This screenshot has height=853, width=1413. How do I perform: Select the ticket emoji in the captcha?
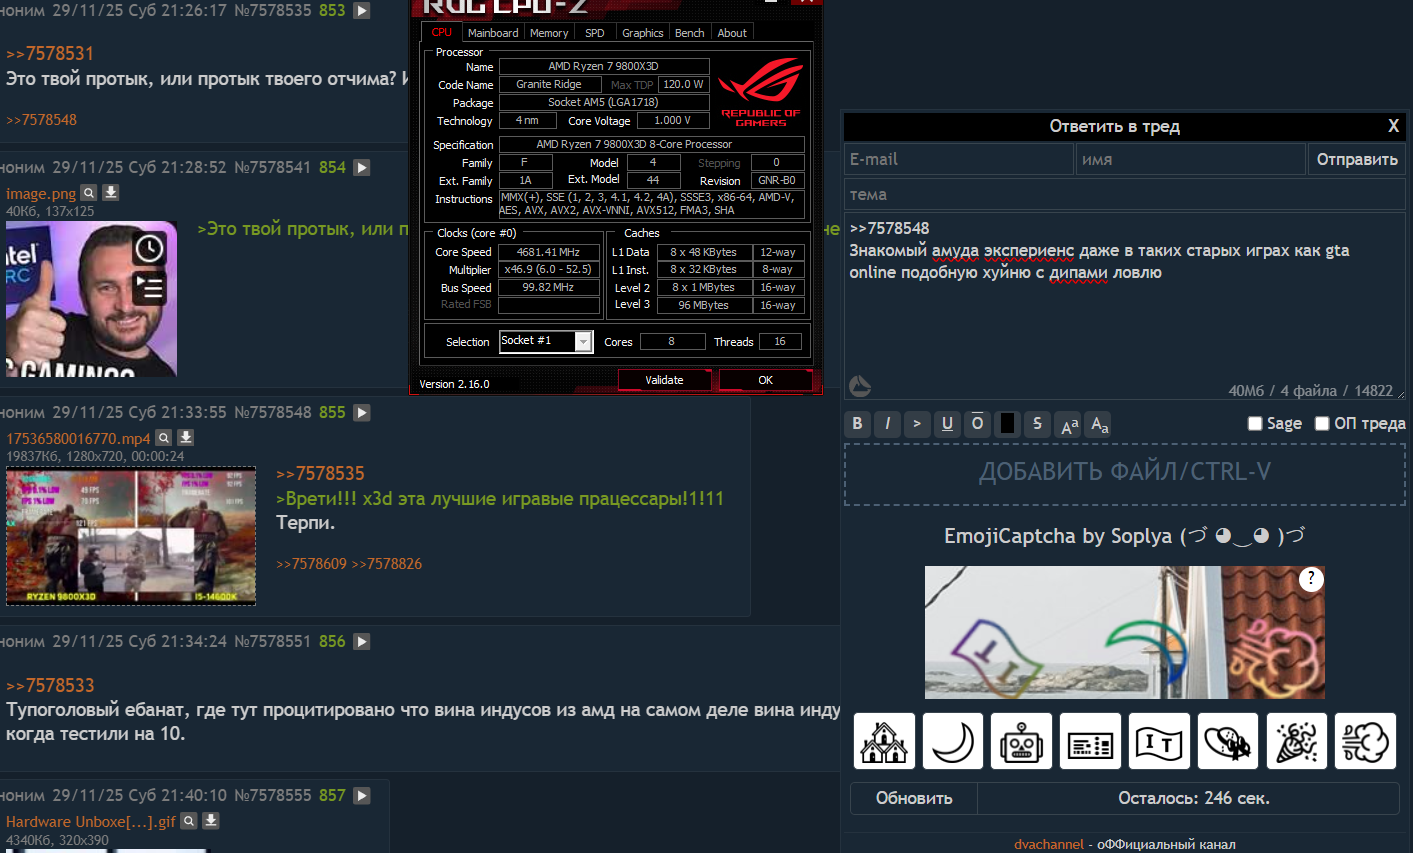click(x=1090, y=741)
